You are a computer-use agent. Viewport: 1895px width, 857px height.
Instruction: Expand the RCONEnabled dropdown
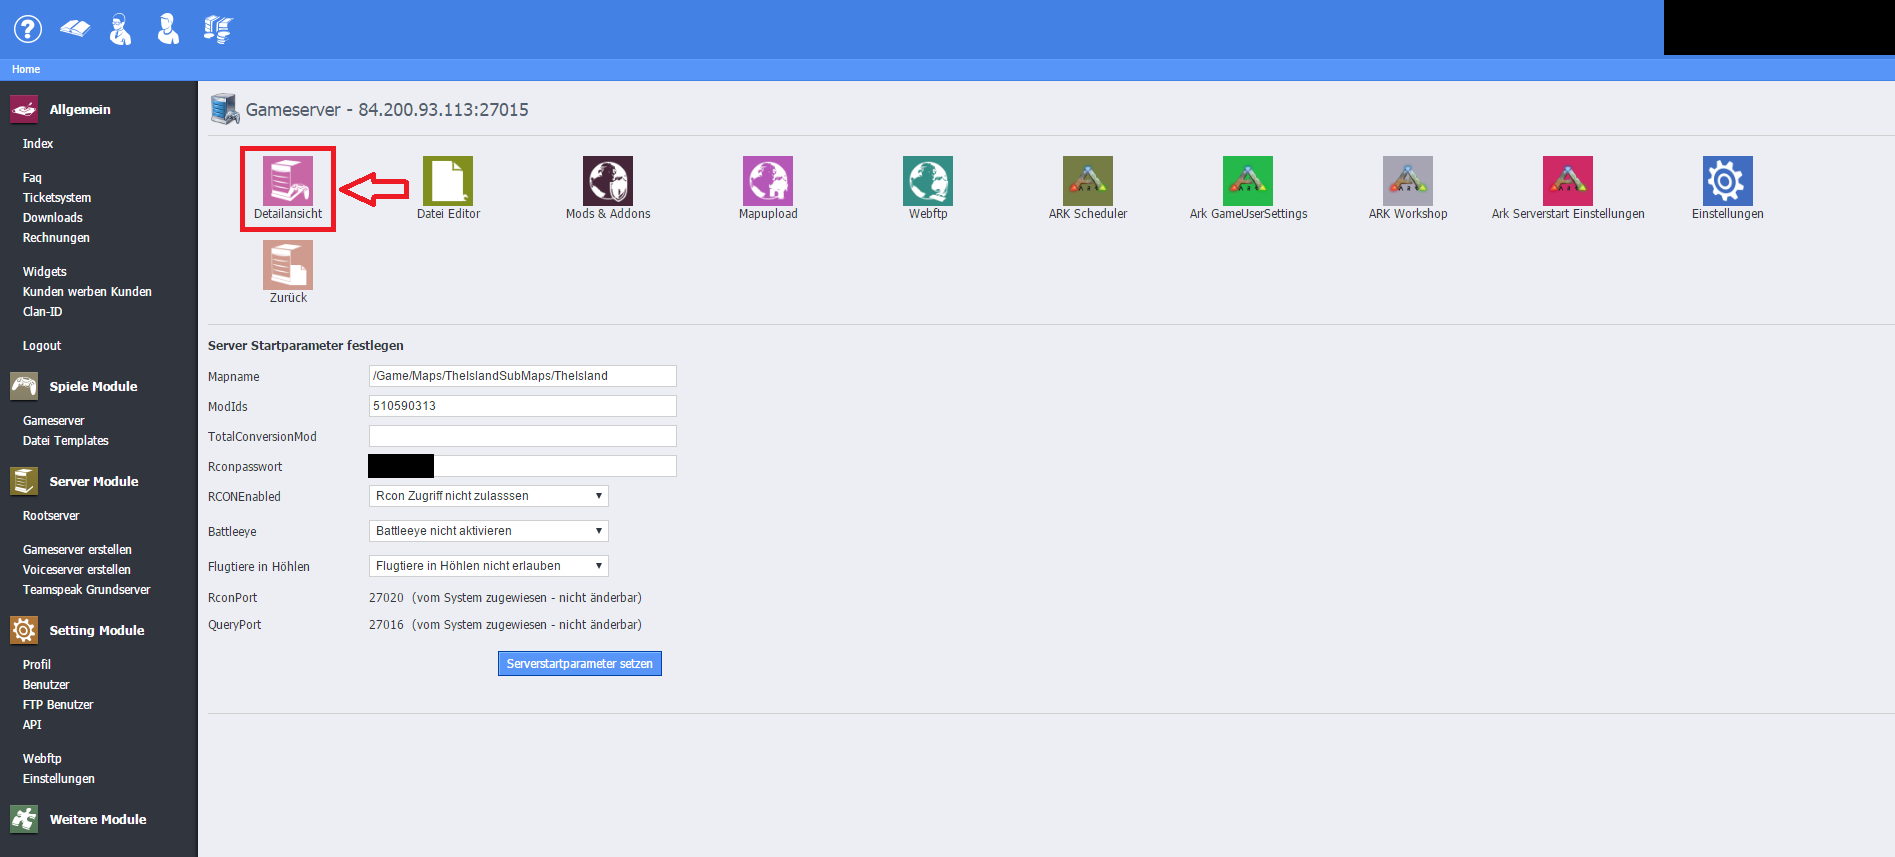(x=488, y=496)
